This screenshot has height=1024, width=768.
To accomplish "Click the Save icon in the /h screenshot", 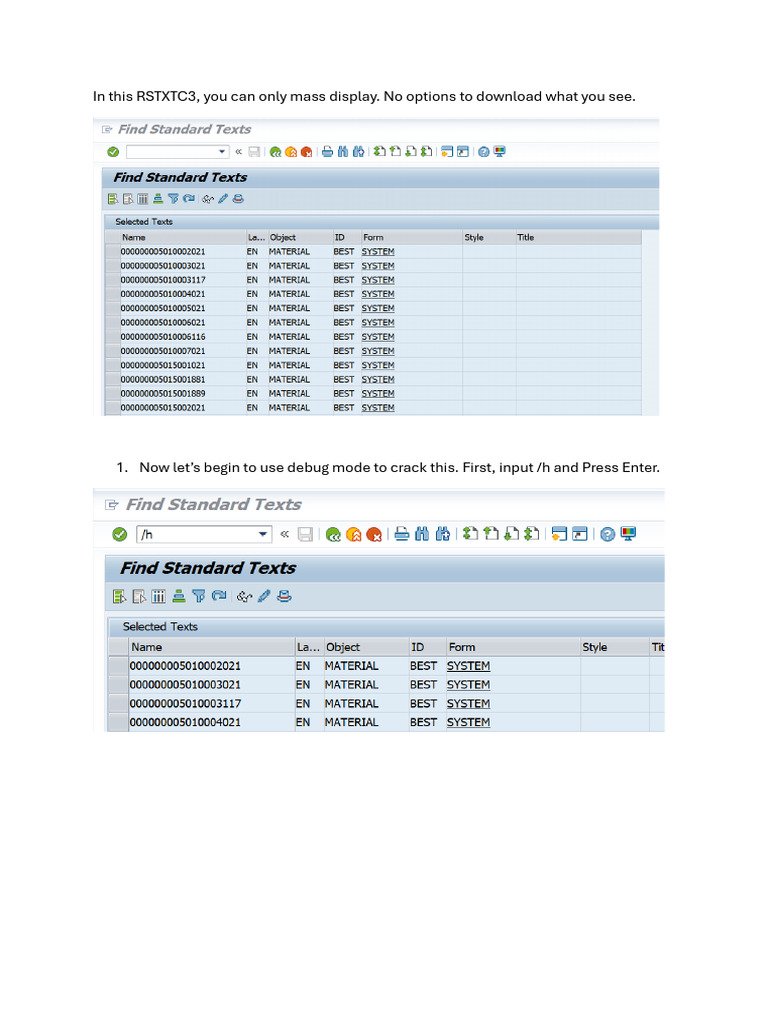I will (305, 534).
